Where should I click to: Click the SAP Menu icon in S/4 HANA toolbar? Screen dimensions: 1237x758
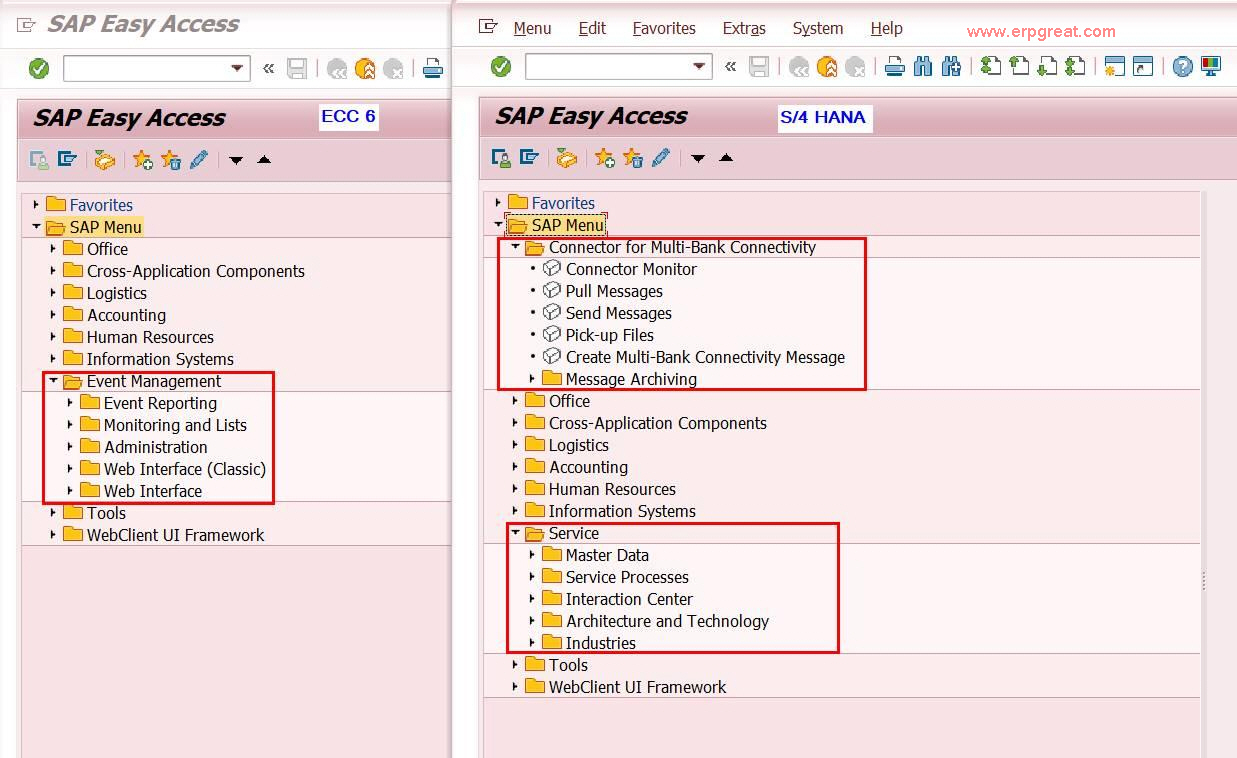coord(529,158)
